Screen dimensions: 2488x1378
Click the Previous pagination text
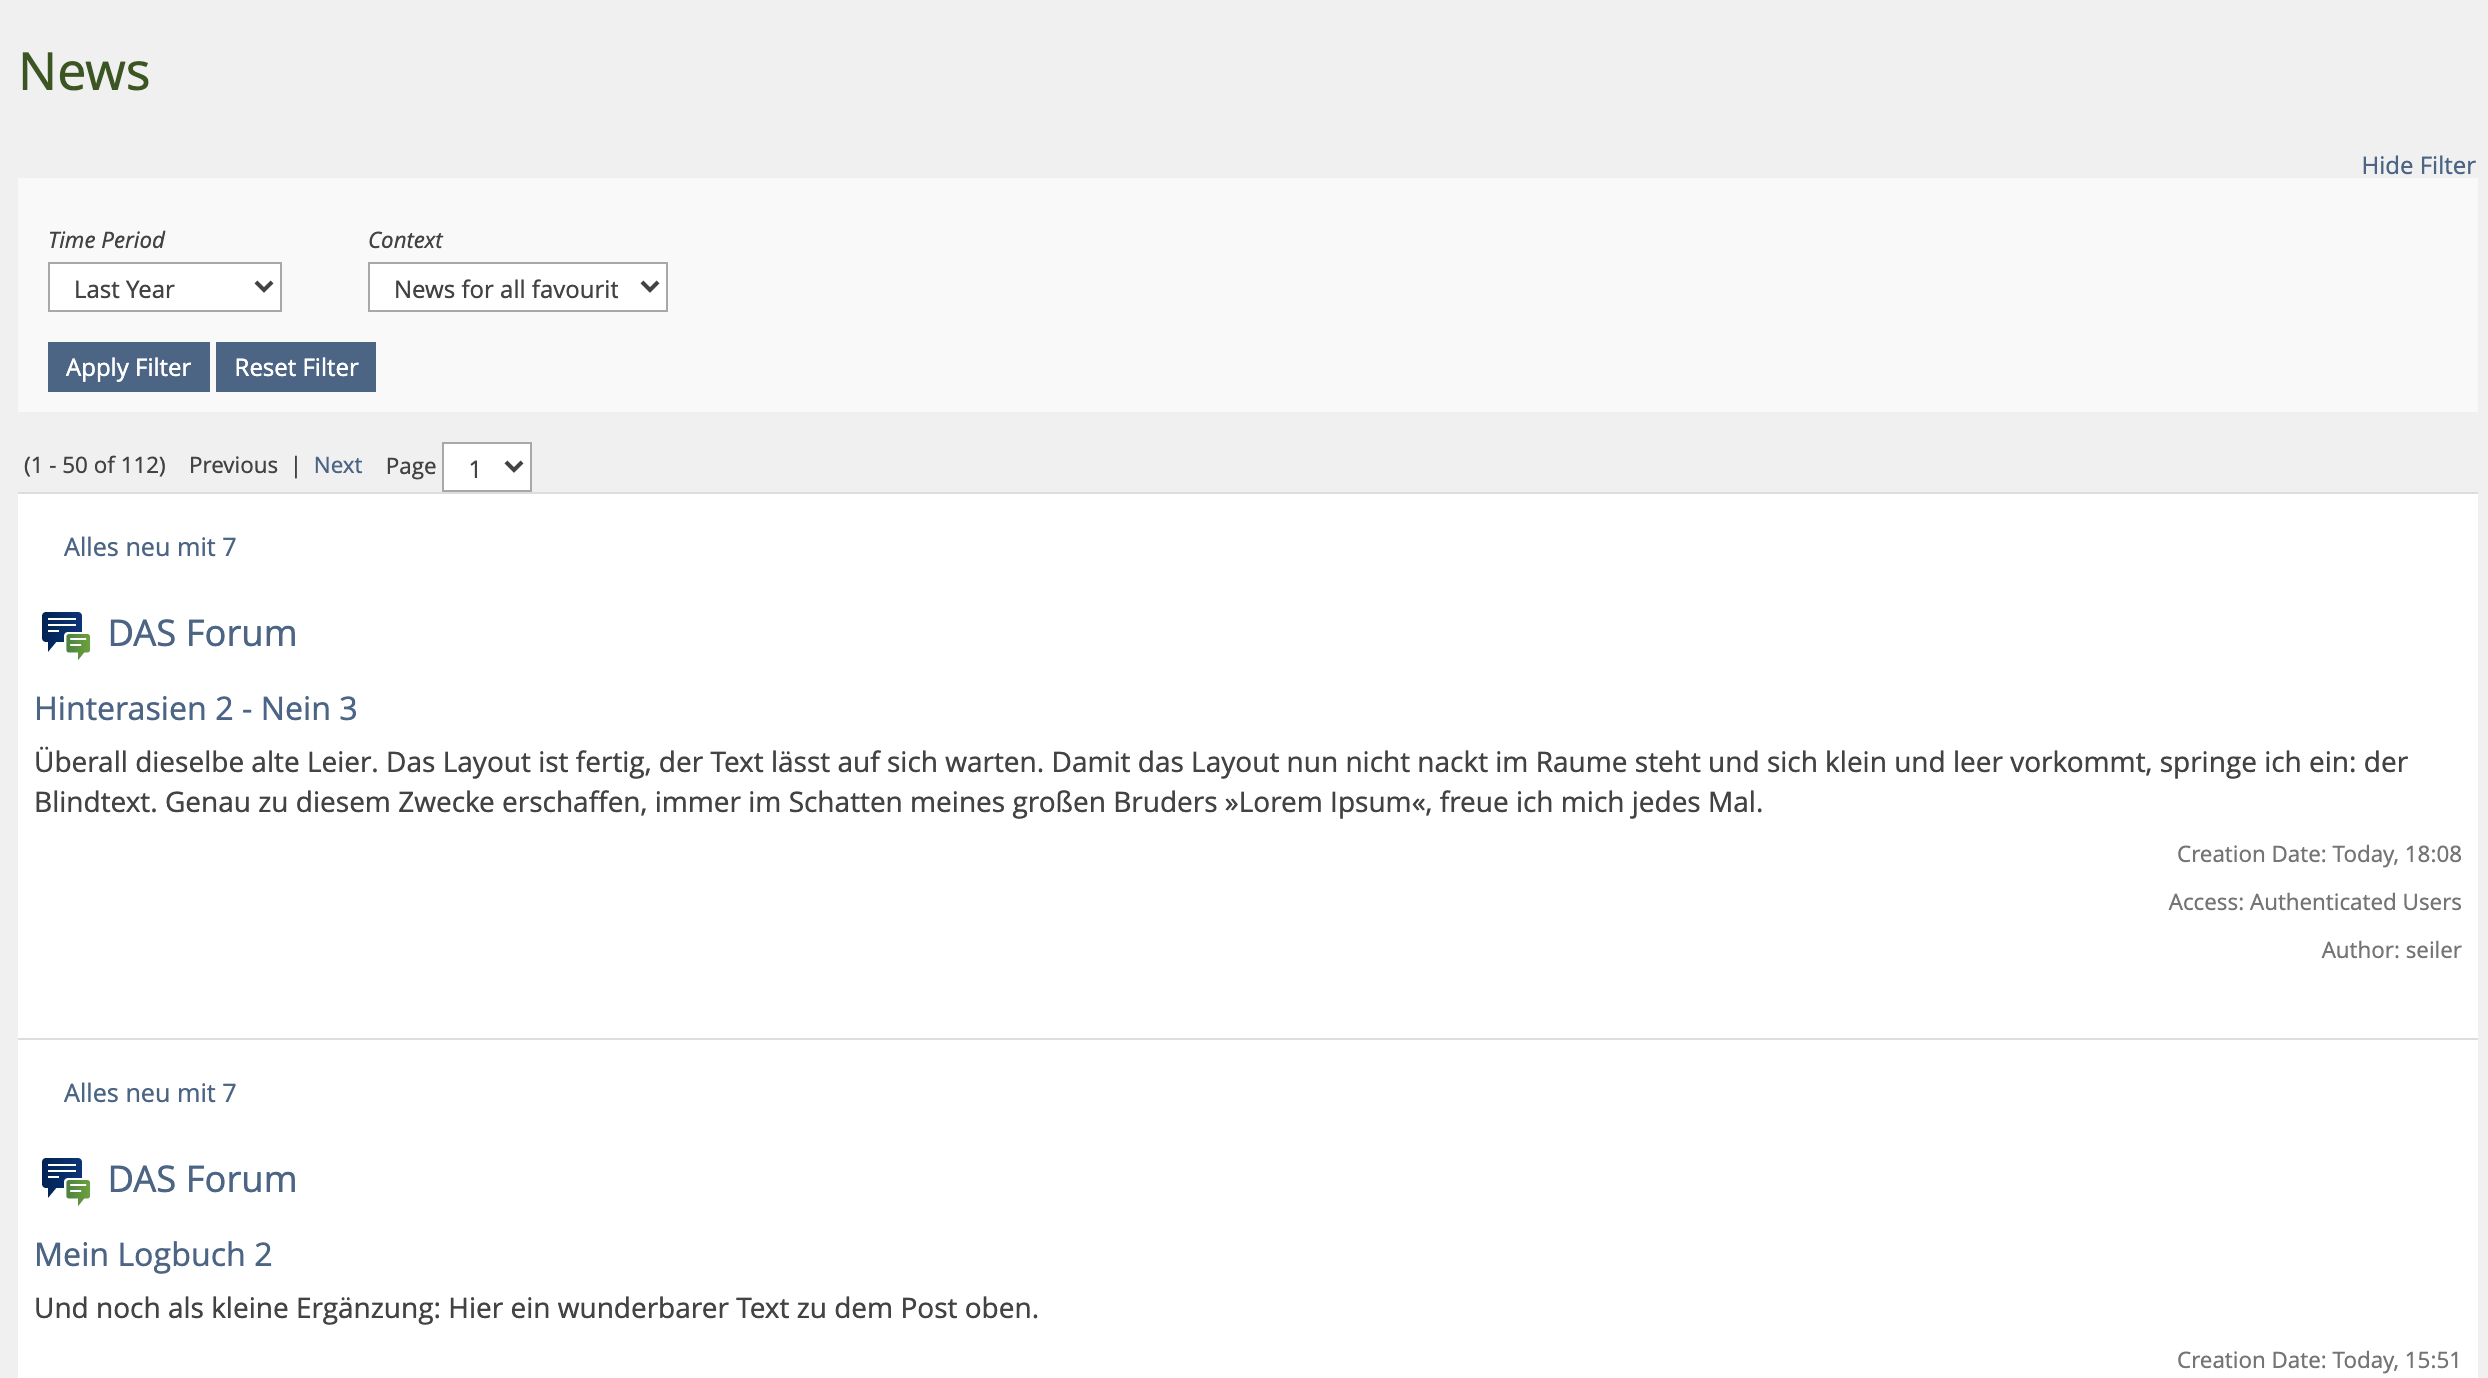coord(233,465)
